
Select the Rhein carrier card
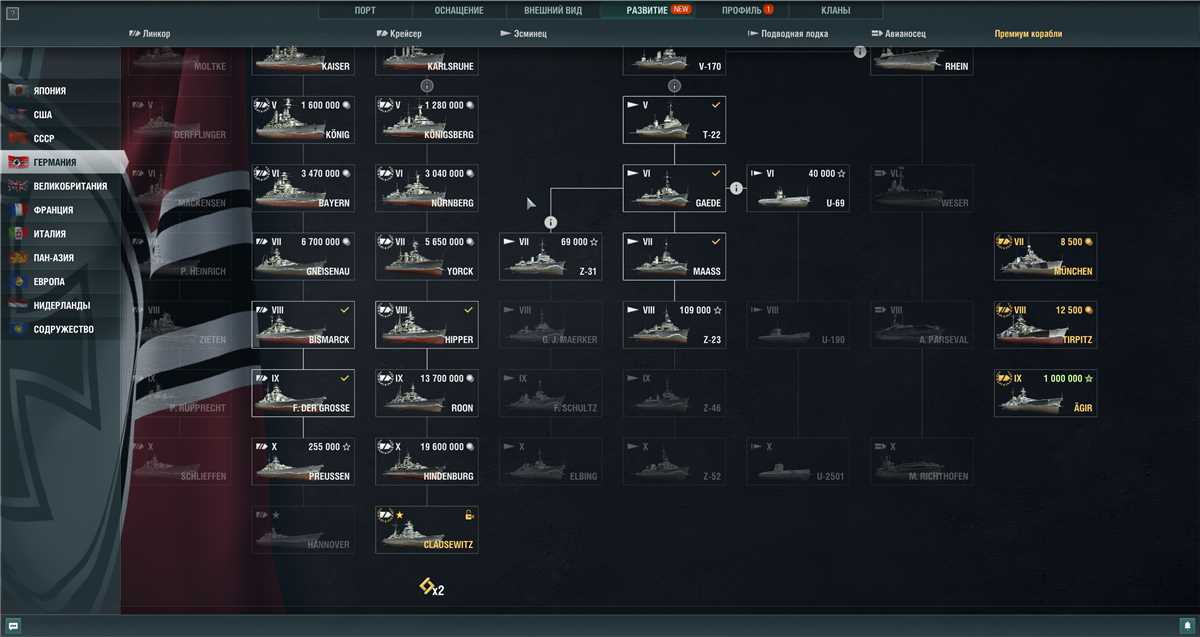[x=922, y=60]
